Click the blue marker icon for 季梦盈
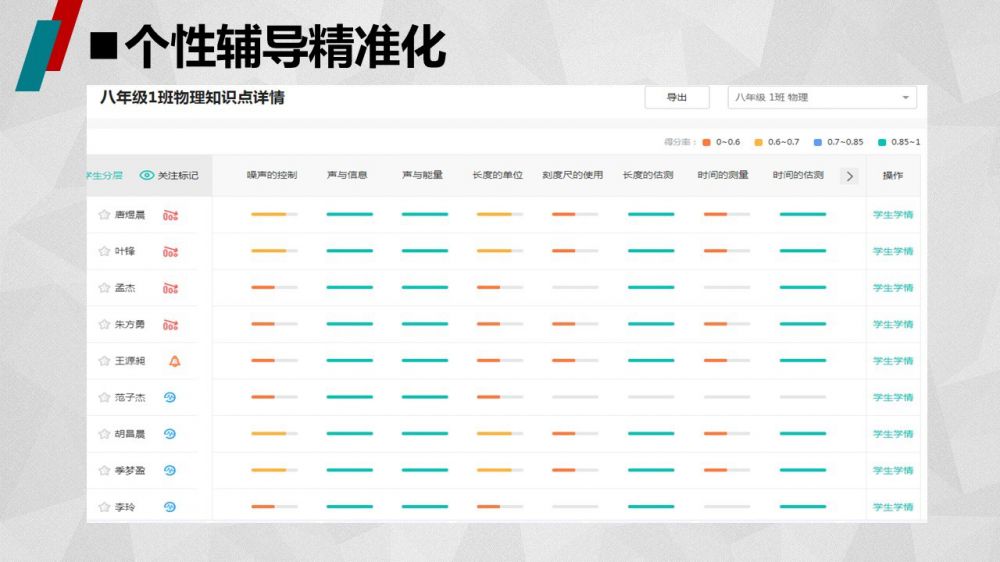Viewport: 1000px width, 562px height. pyautogui.click(x=170, y=470)
